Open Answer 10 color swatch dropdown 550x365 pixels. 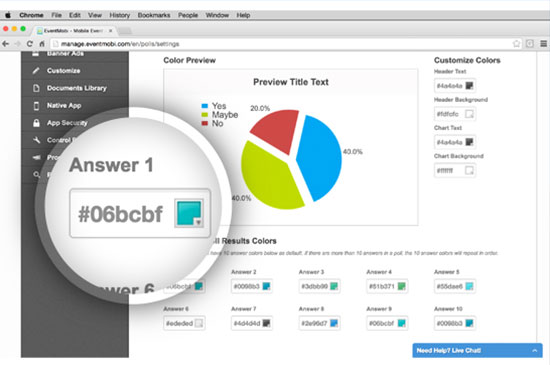469,323
